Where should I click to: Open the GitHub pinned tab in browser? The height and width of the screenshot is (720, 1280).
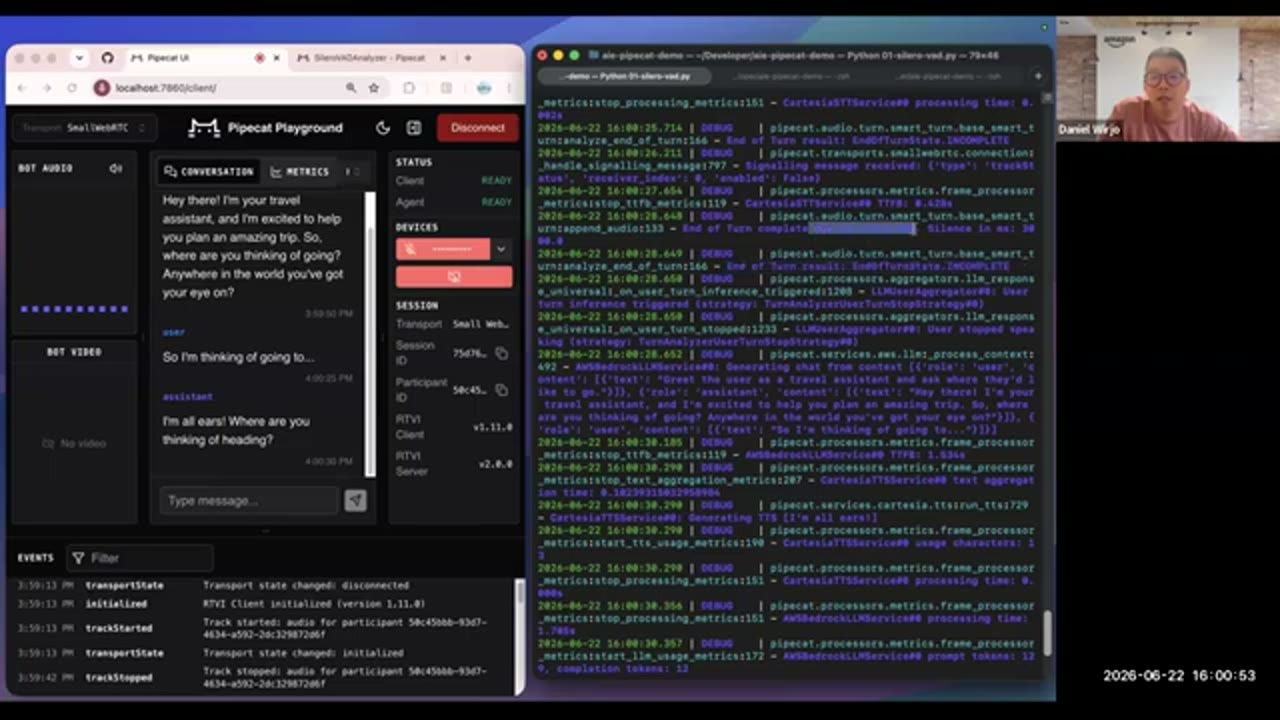click(x=107, y=58)
